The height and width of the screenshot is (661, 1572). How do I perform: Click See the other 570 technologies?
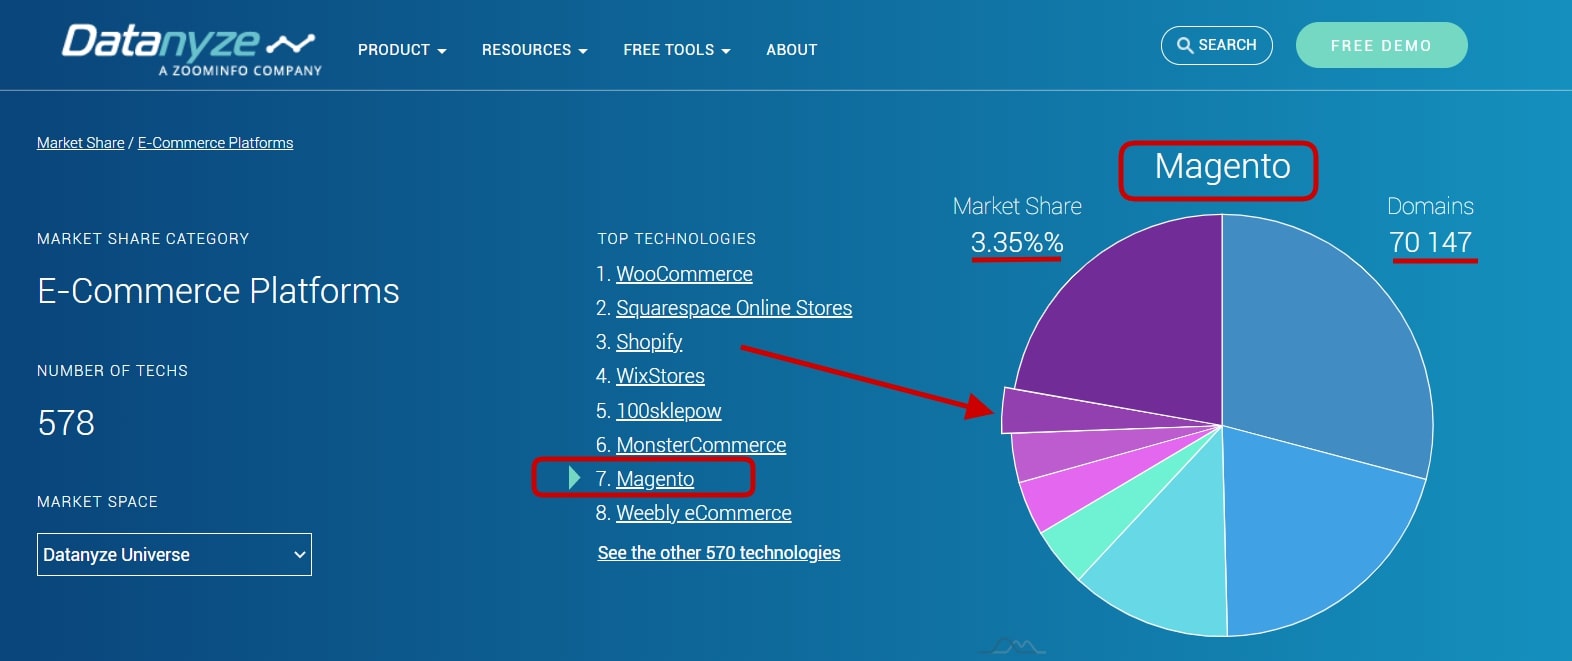tap(719, 553)
